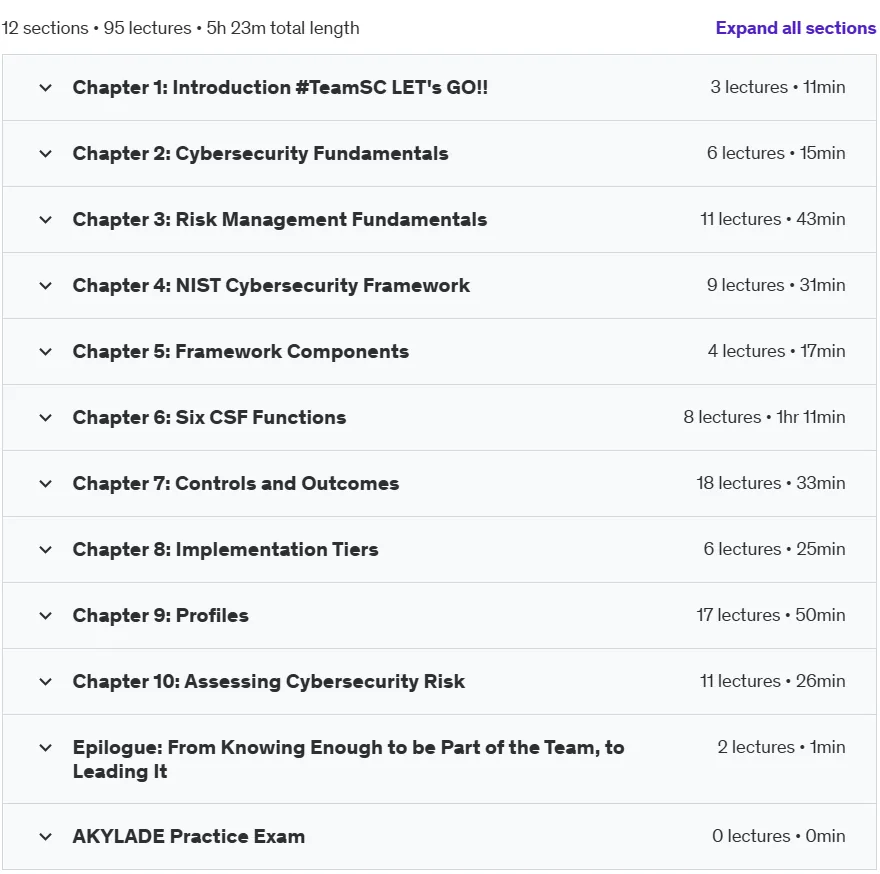
Task: Click AKYLADE Practice Exam section title
Action: [x=189, y=836]
